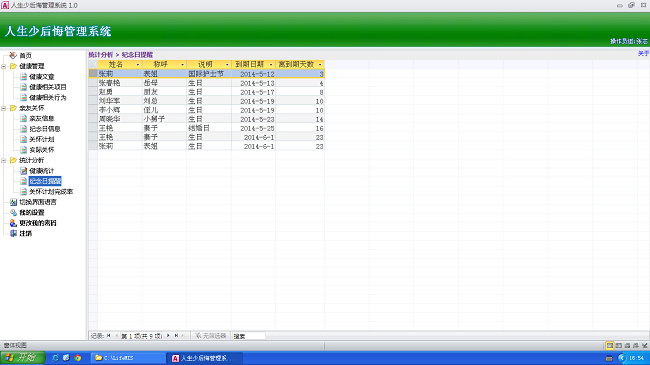The image size is (650, 365).
Task: Click the 李小辉 name cell
Action: 120,110
